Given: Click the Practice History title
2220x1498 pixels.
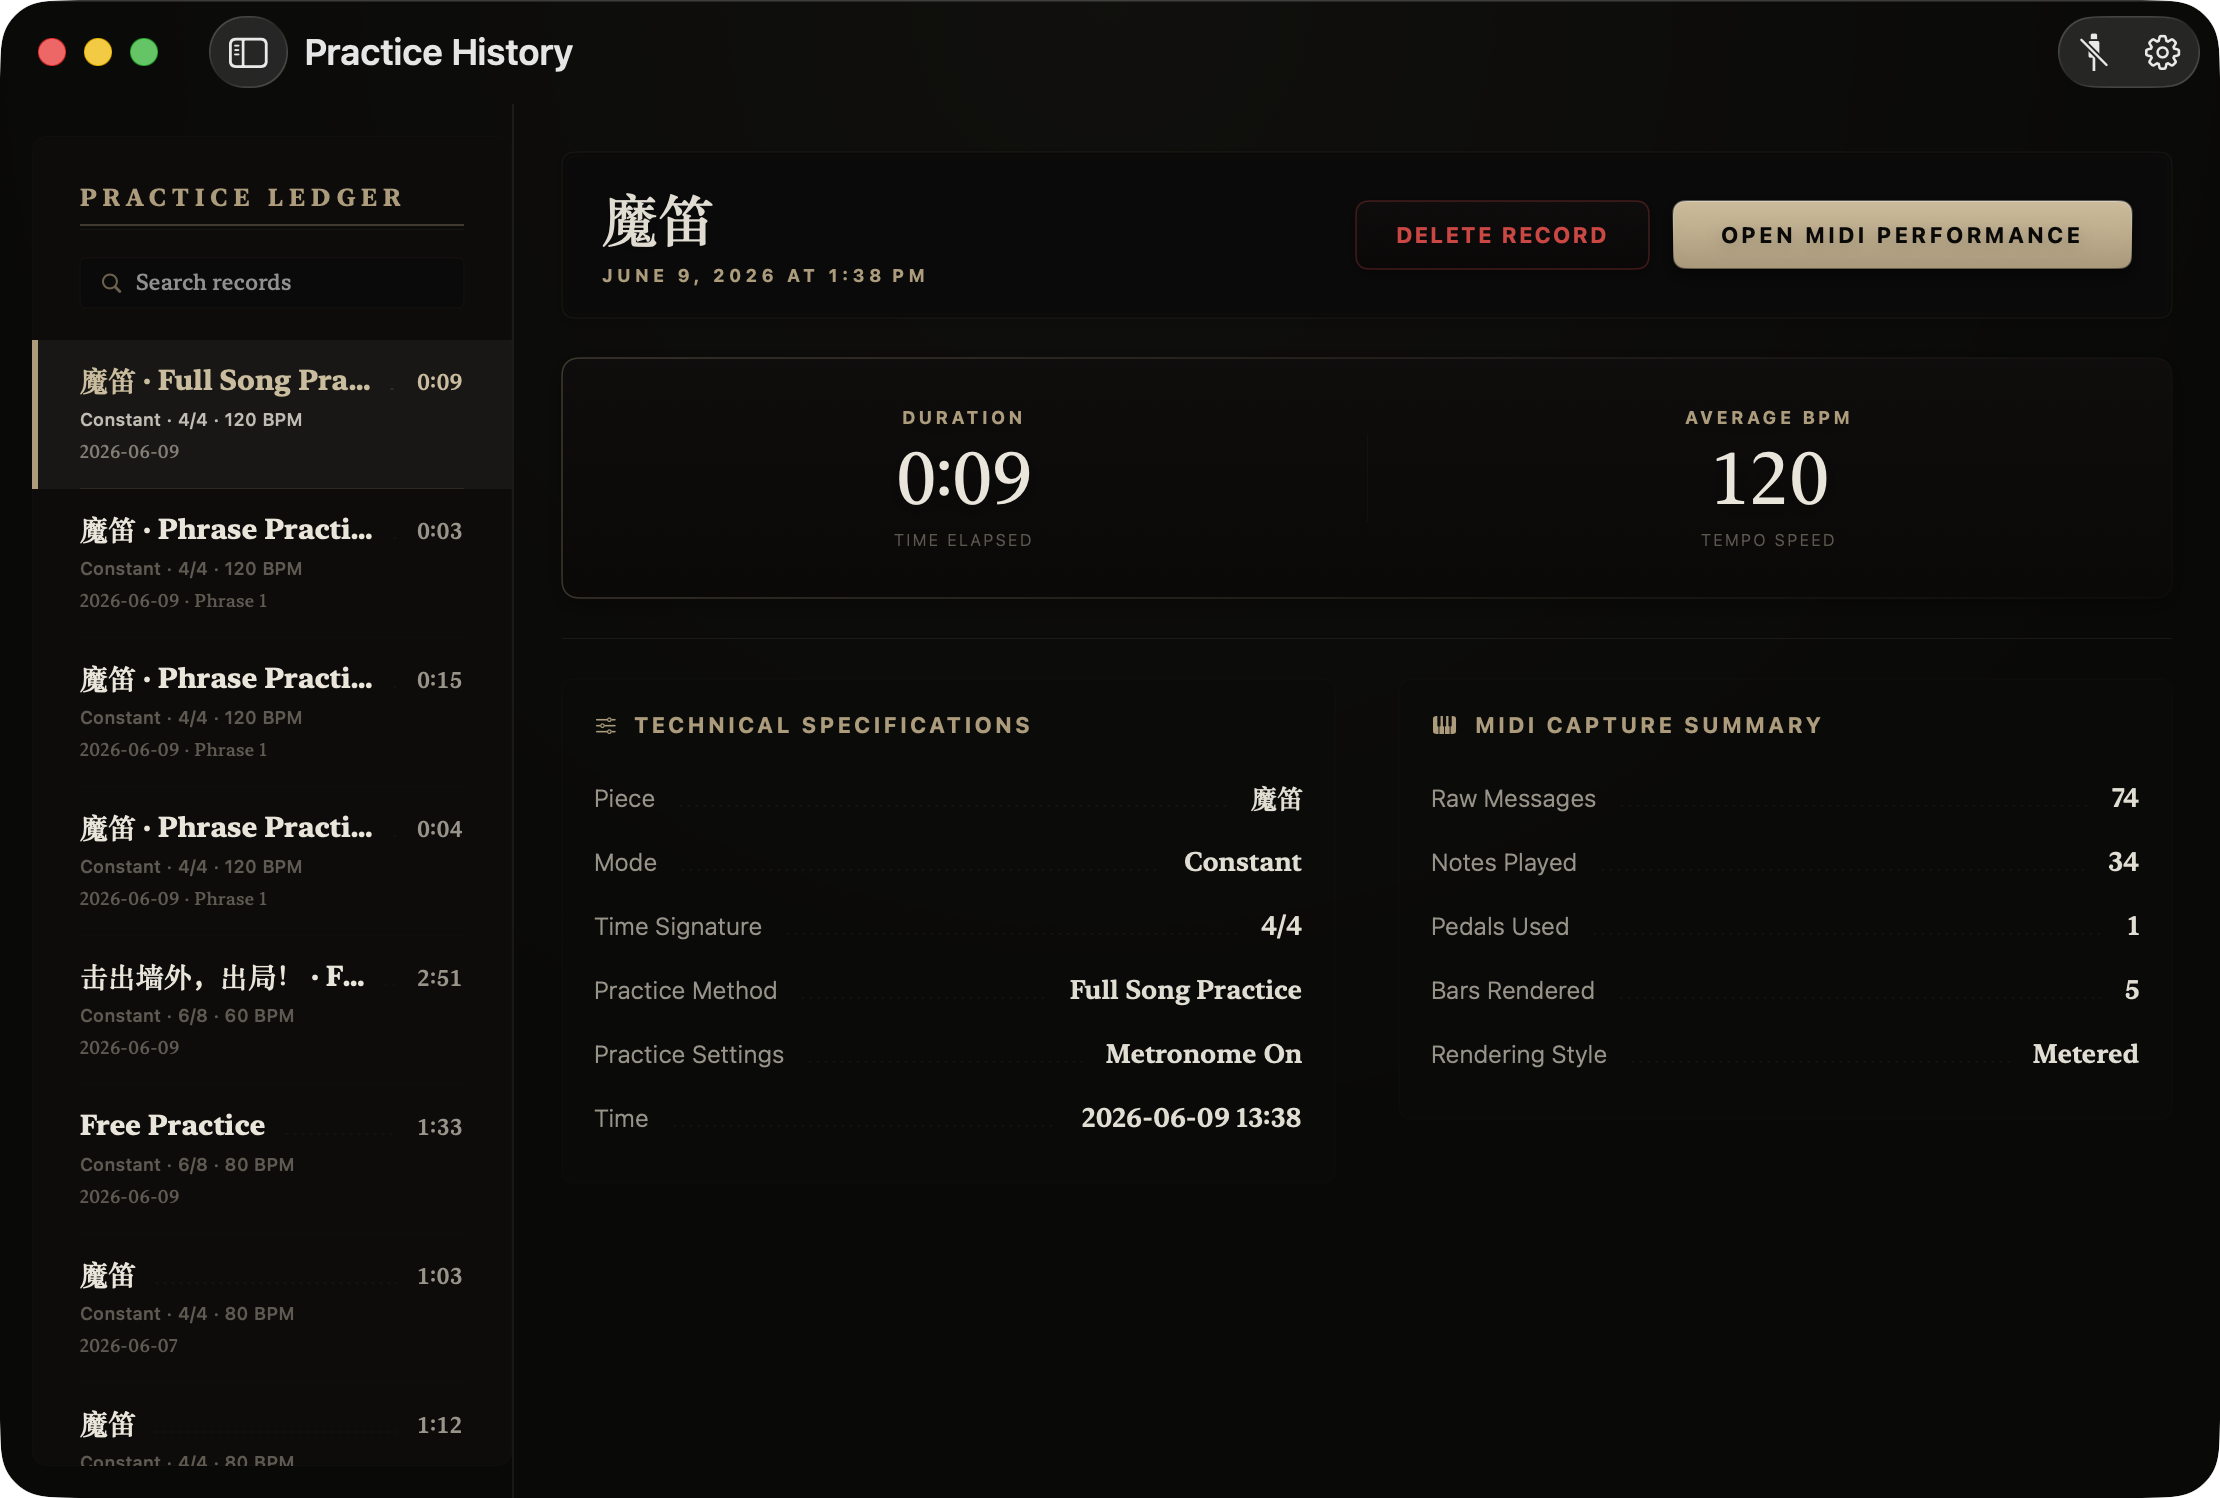Looking at the screenshot, I should pyautogui.click(x=438, y=52).
